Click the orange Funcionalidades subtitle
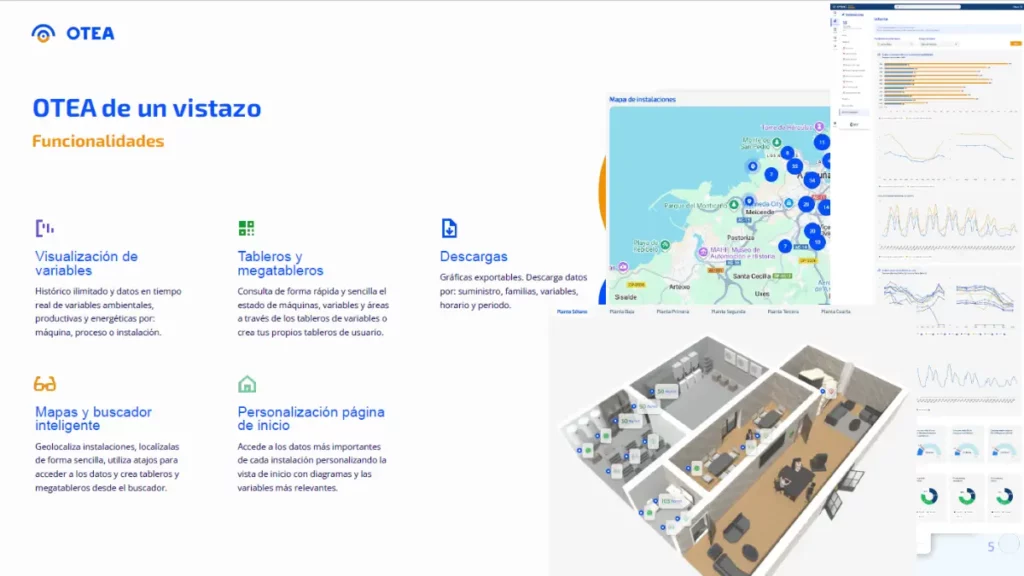Image resolution: width=1024 pixels, height=576 pixels. tap(98, 141)
